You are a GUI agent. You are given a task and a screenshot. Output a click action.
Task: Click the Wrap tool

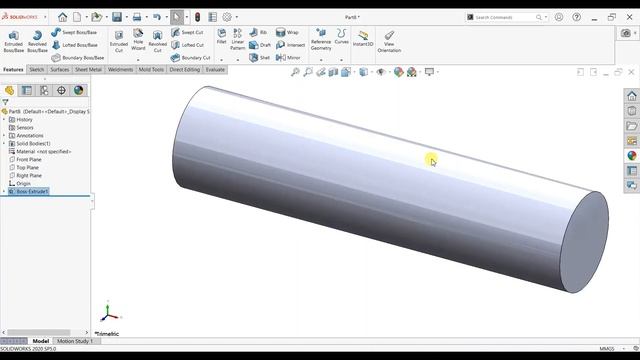pos(287,32)
